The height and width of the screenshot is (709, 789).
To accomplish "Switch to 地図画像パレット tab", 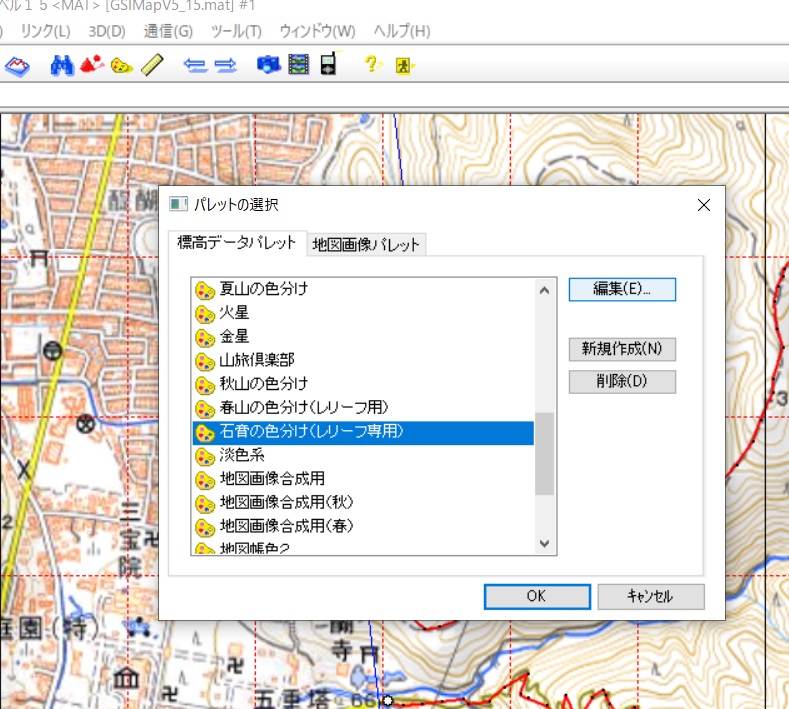I will (x=366, y=245).
